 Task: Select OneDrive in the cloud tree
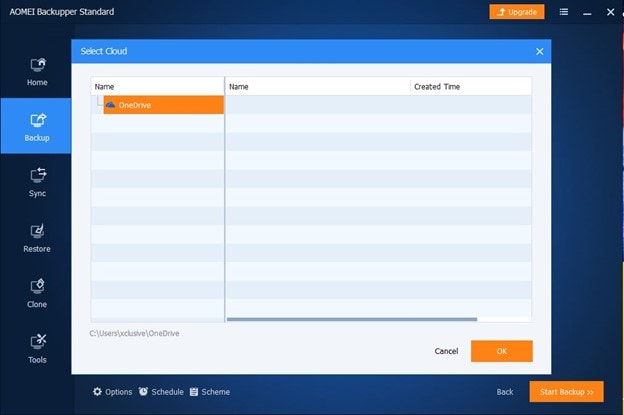(x=164, y=105)
